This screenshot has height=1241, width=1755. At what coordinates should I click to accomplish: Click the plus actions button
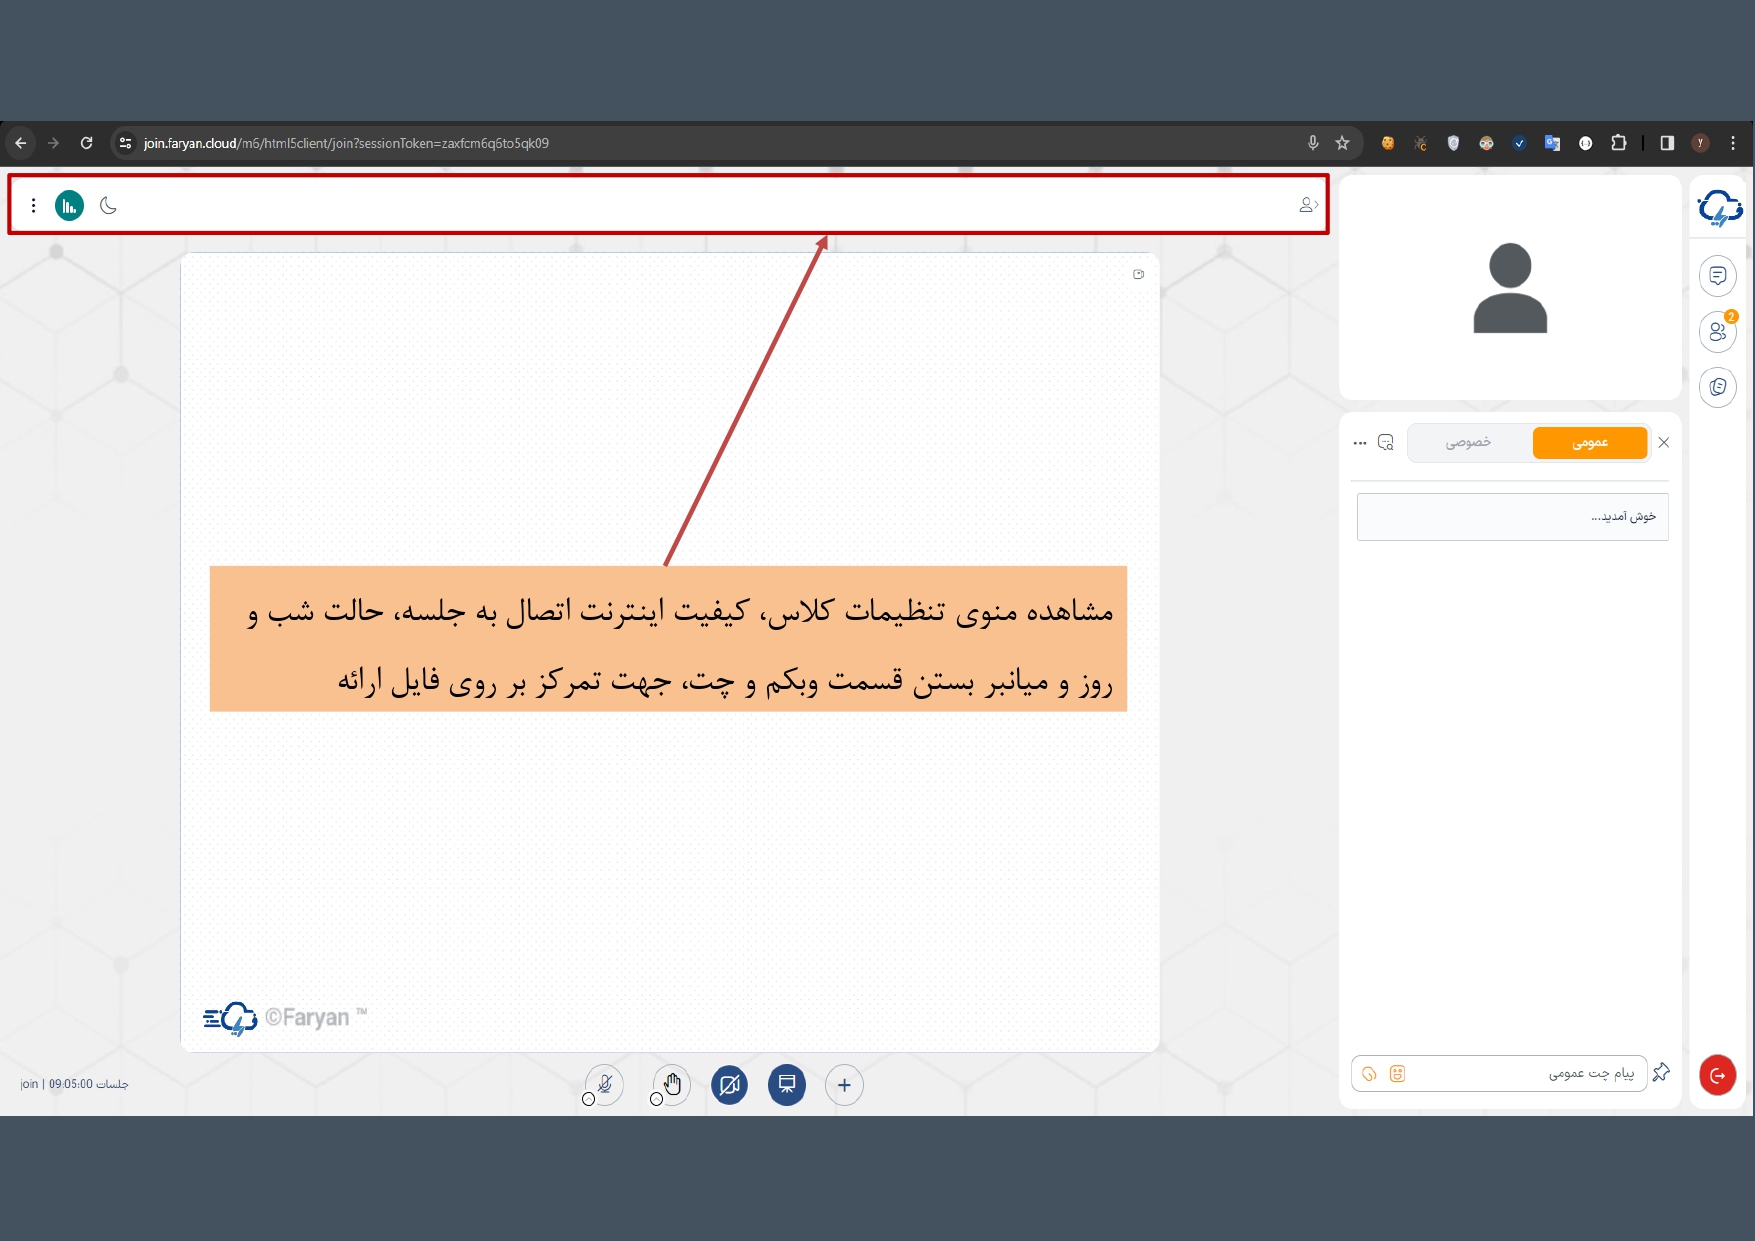click(x=844, y=1085)
